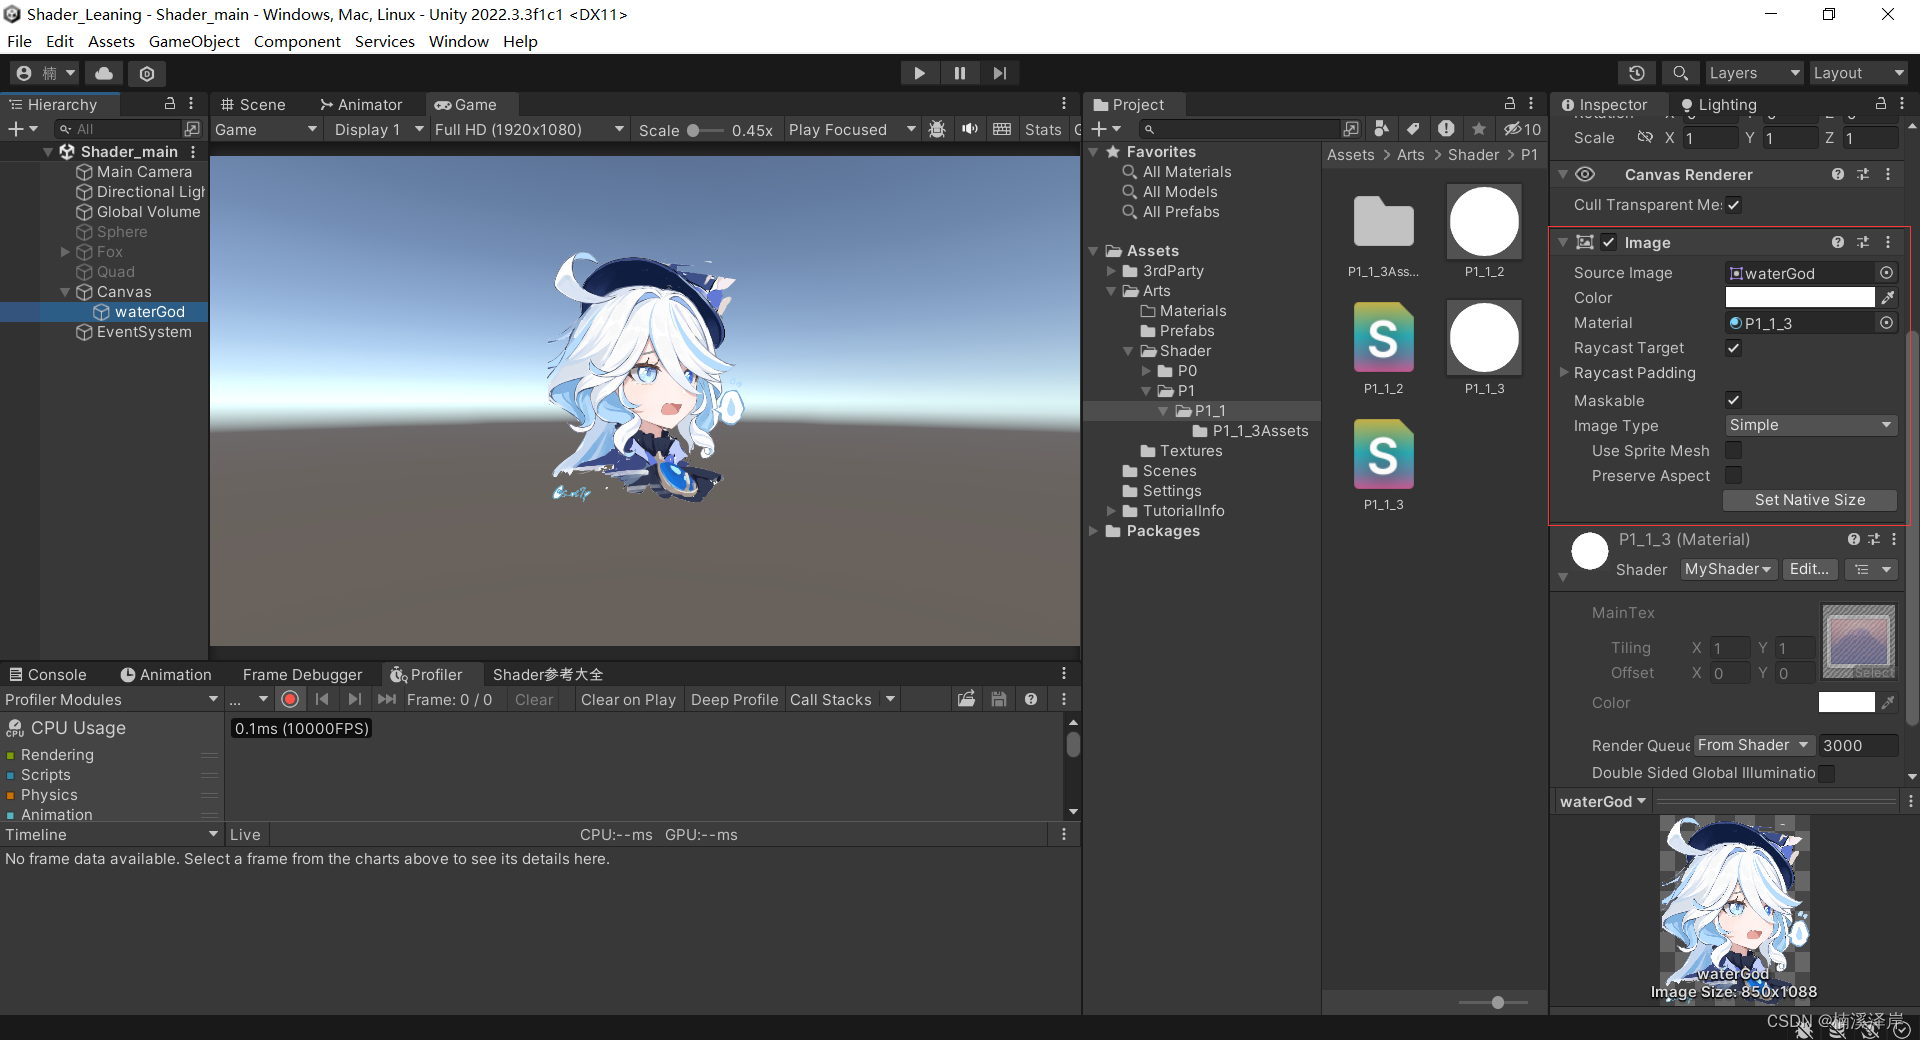Toggle Cull Transparent Mesh checkbox
The image size is (1920, 1040).
click(1734, 205)
